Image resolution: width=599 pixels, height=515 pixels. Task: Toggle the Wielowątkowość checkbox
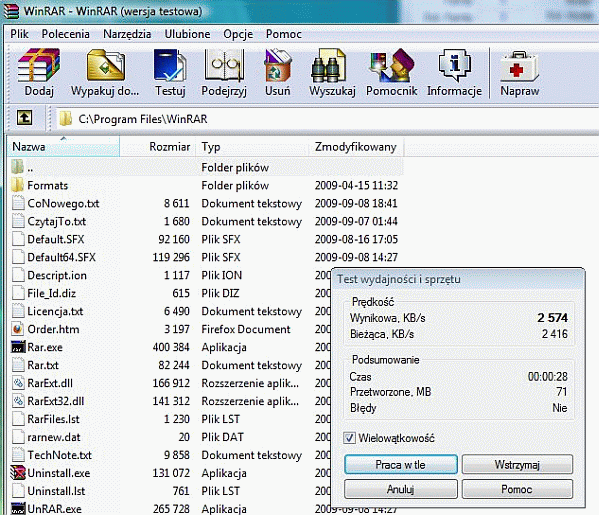[349, 438]
